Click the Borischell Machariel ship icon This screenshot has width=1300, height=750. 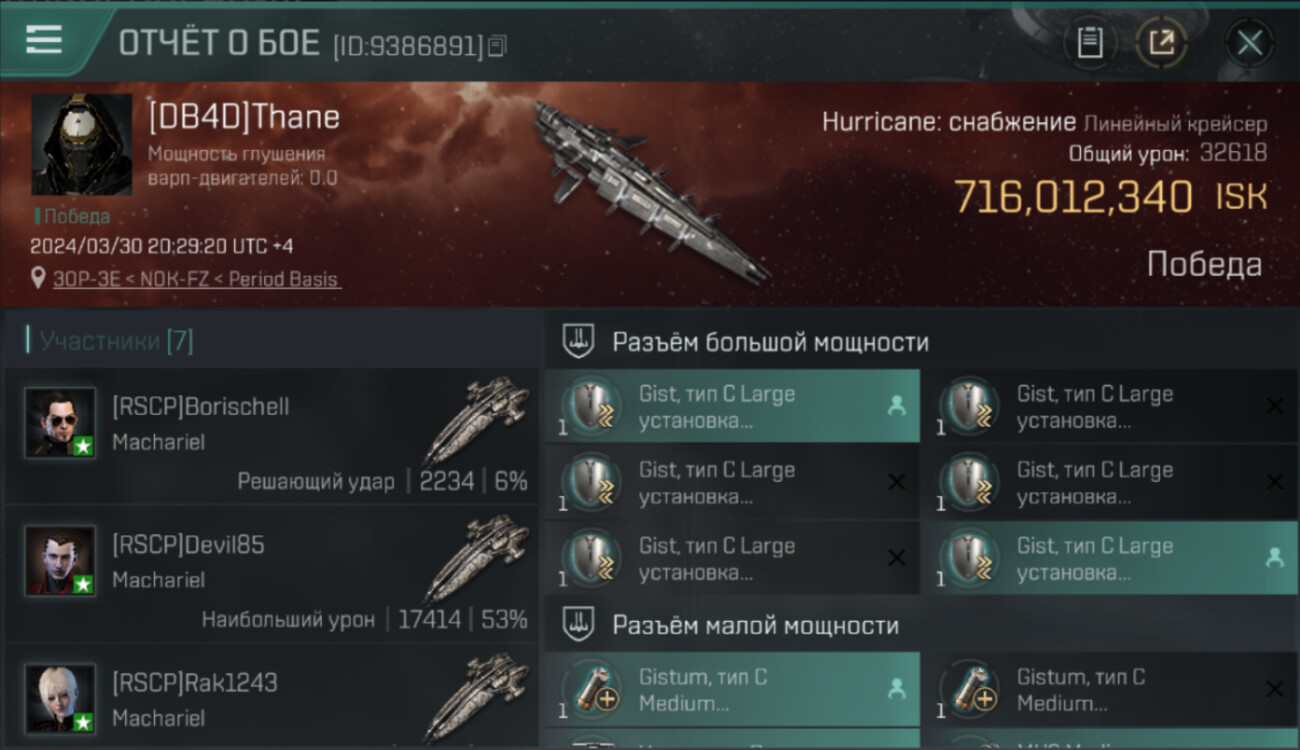point(476,420)
